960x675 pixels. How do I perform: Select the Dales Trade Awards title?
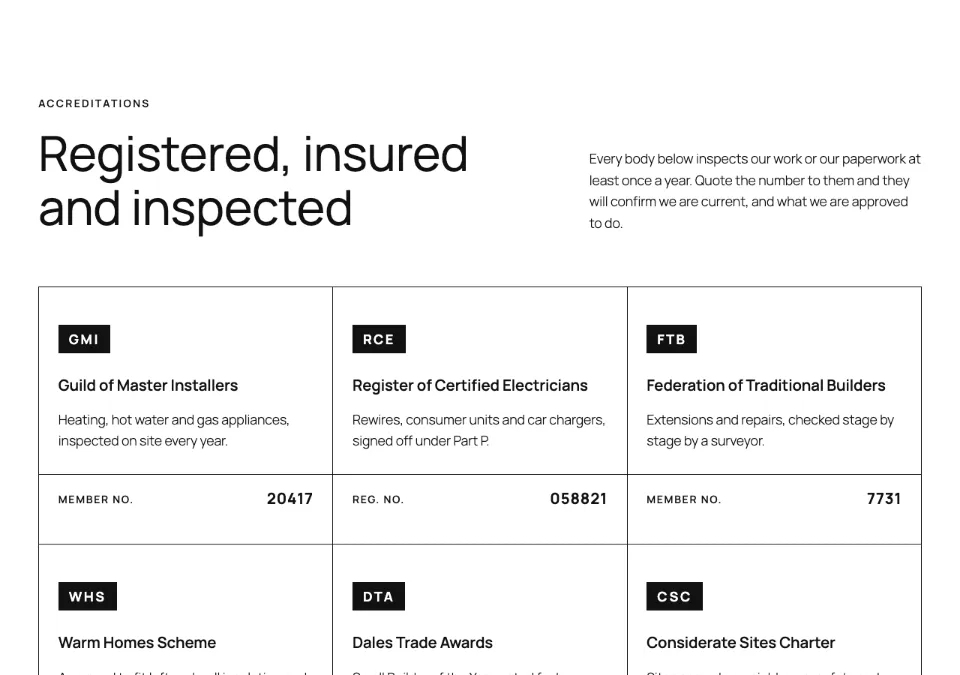coord(422,643)
